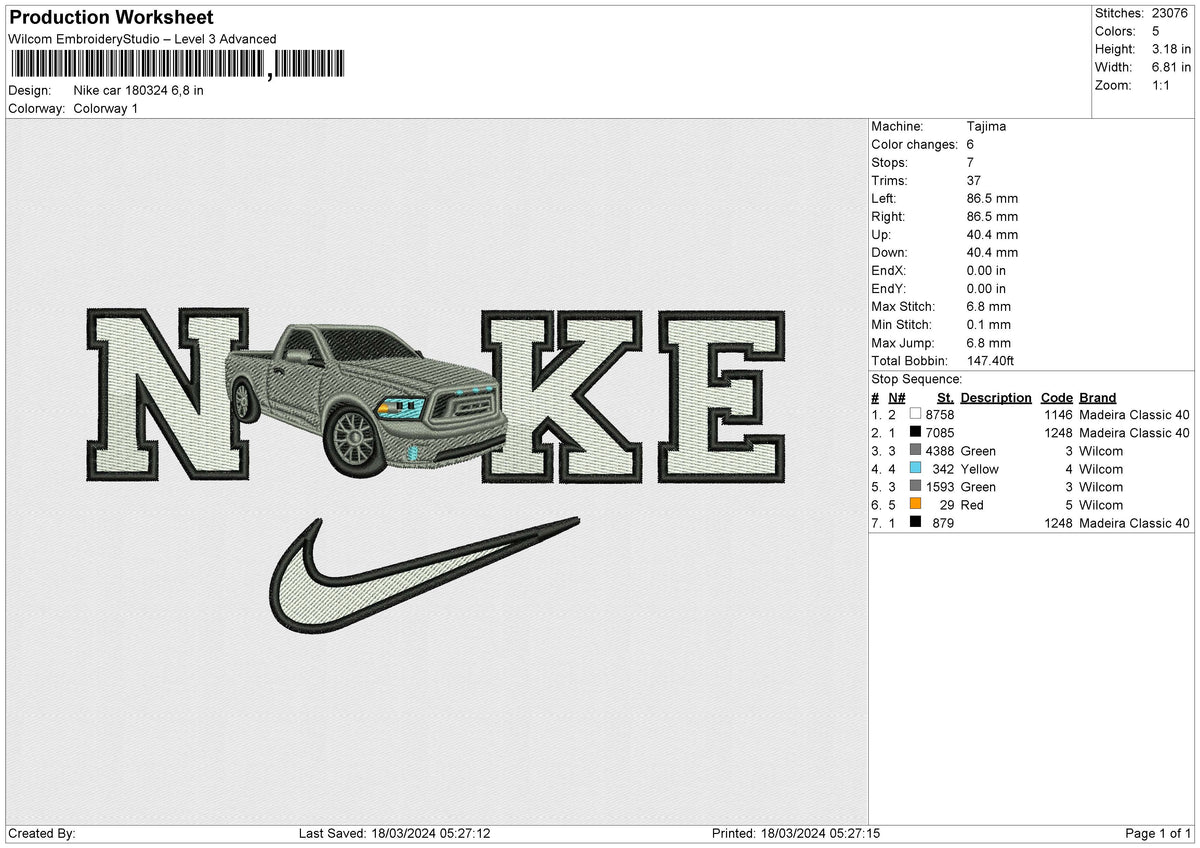Click the Left value 86.5 mm

992,199
